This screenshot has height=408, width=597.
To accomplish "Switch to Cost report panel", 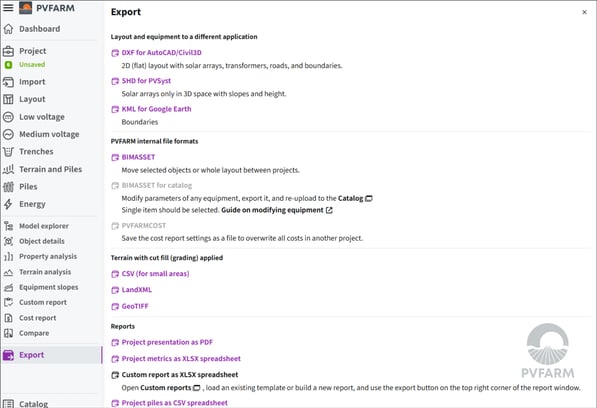I will (38, 318).
